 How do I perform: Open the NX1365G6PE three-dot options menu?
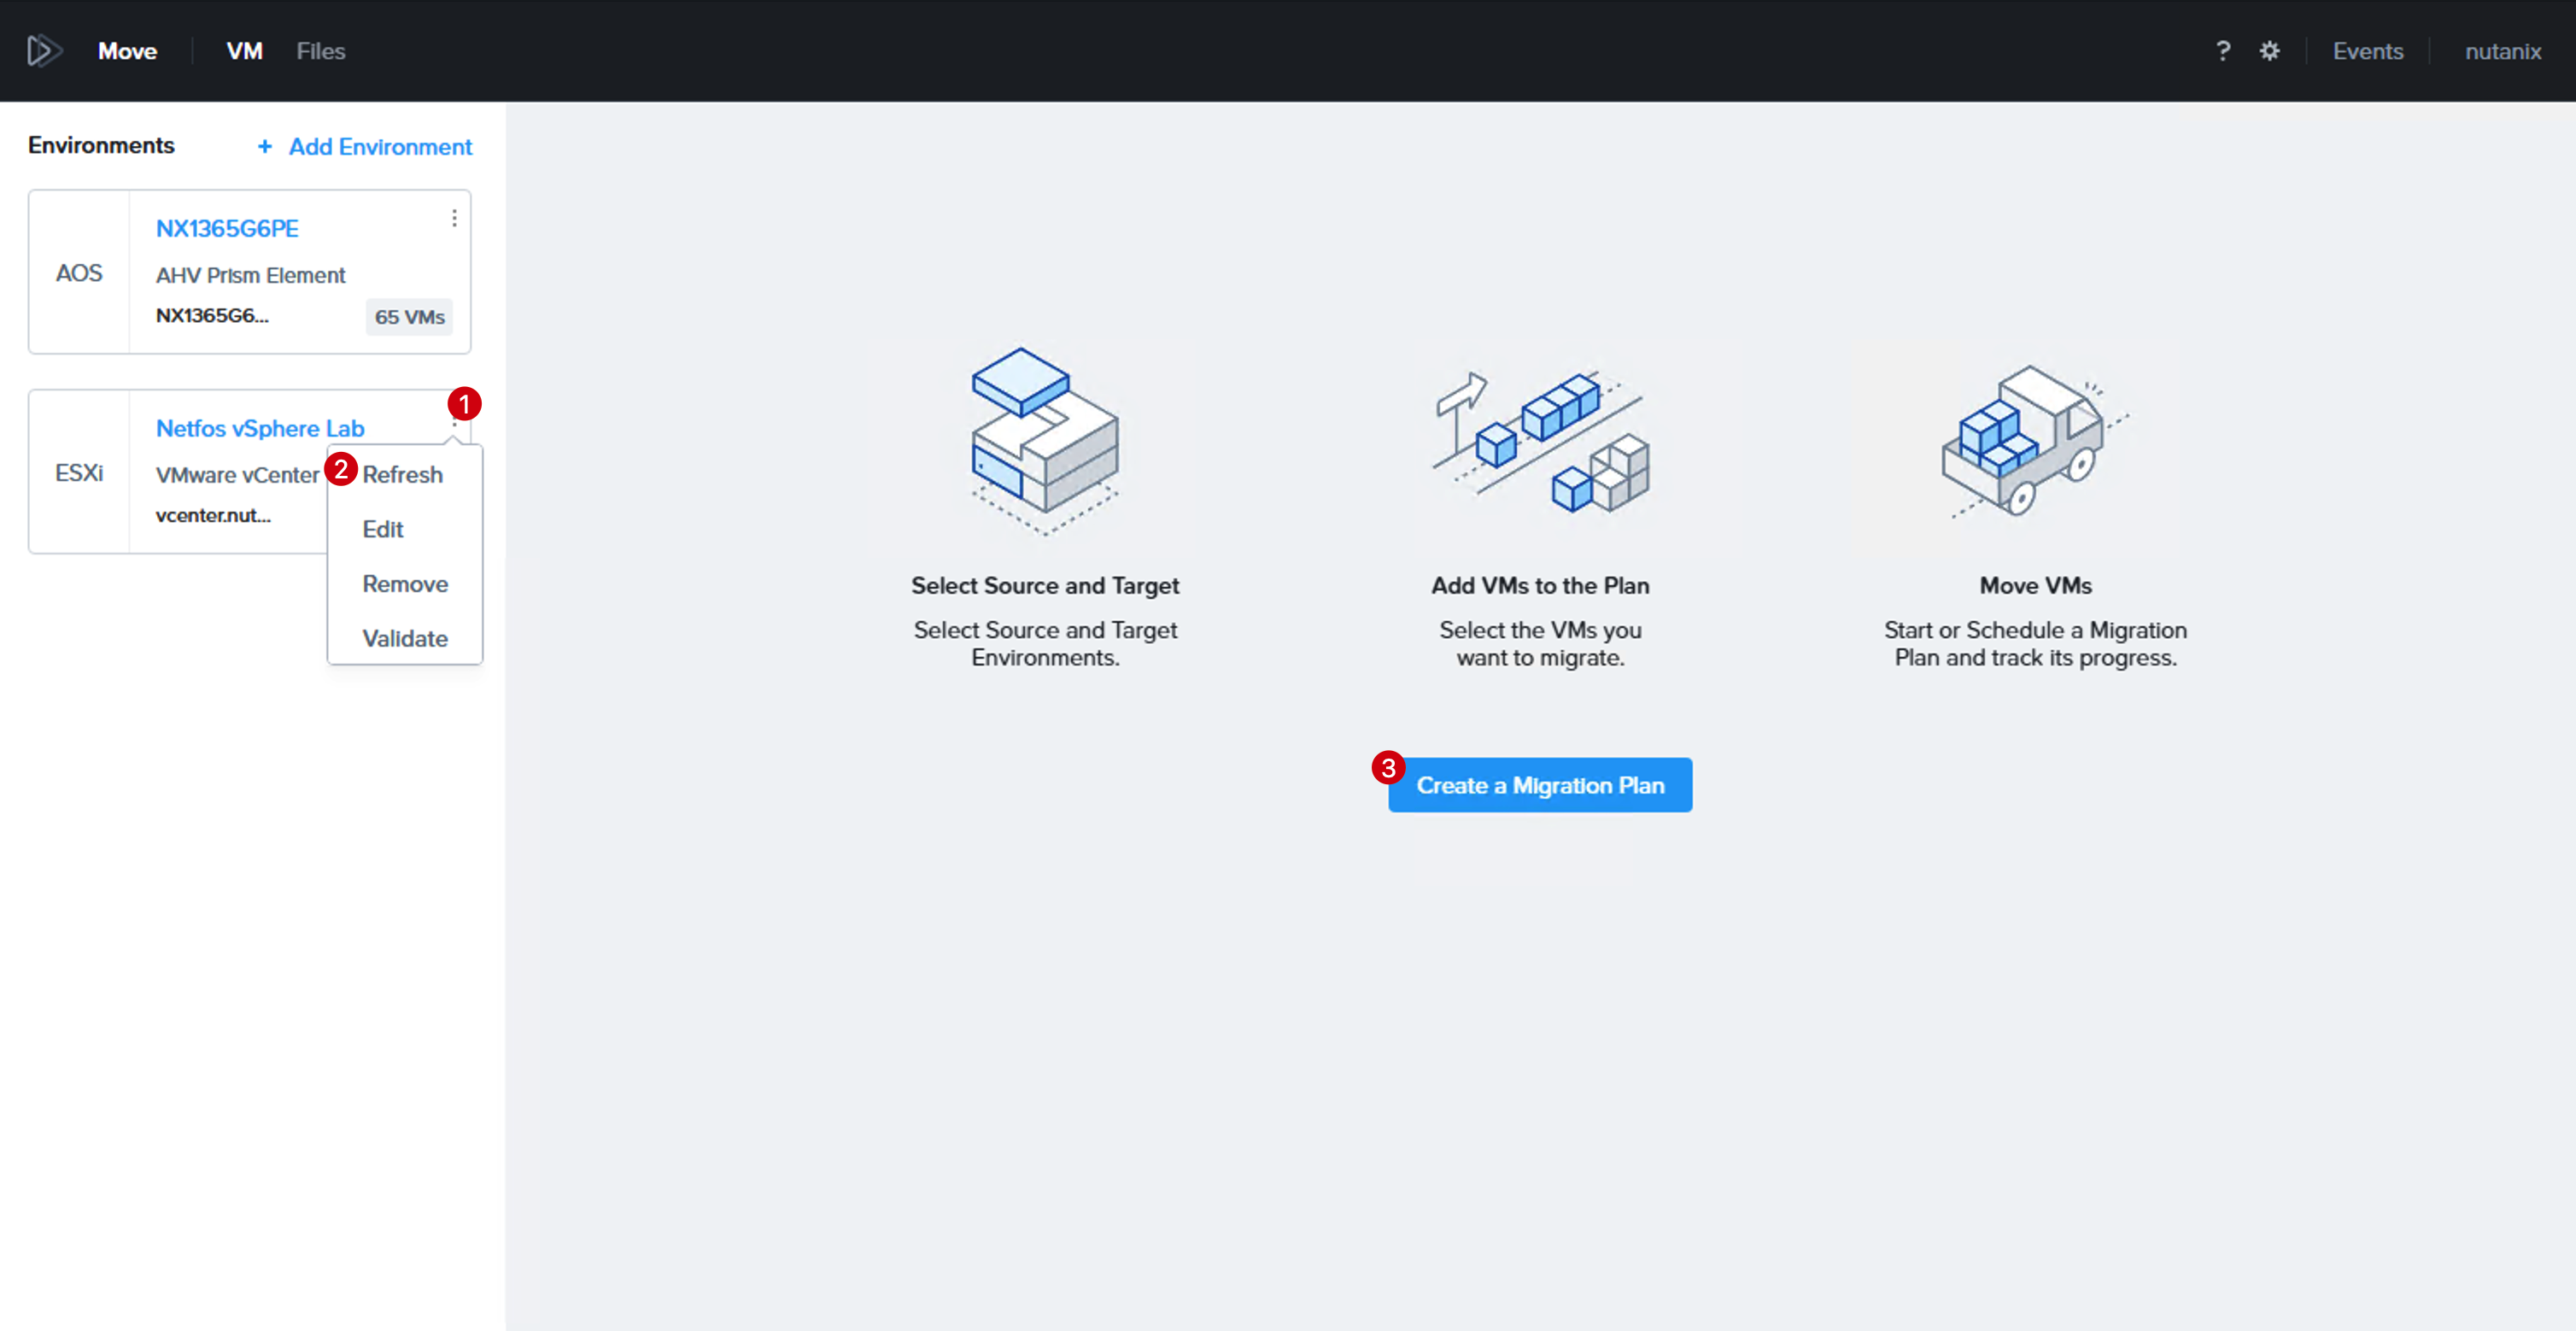(x=454, y=218)
